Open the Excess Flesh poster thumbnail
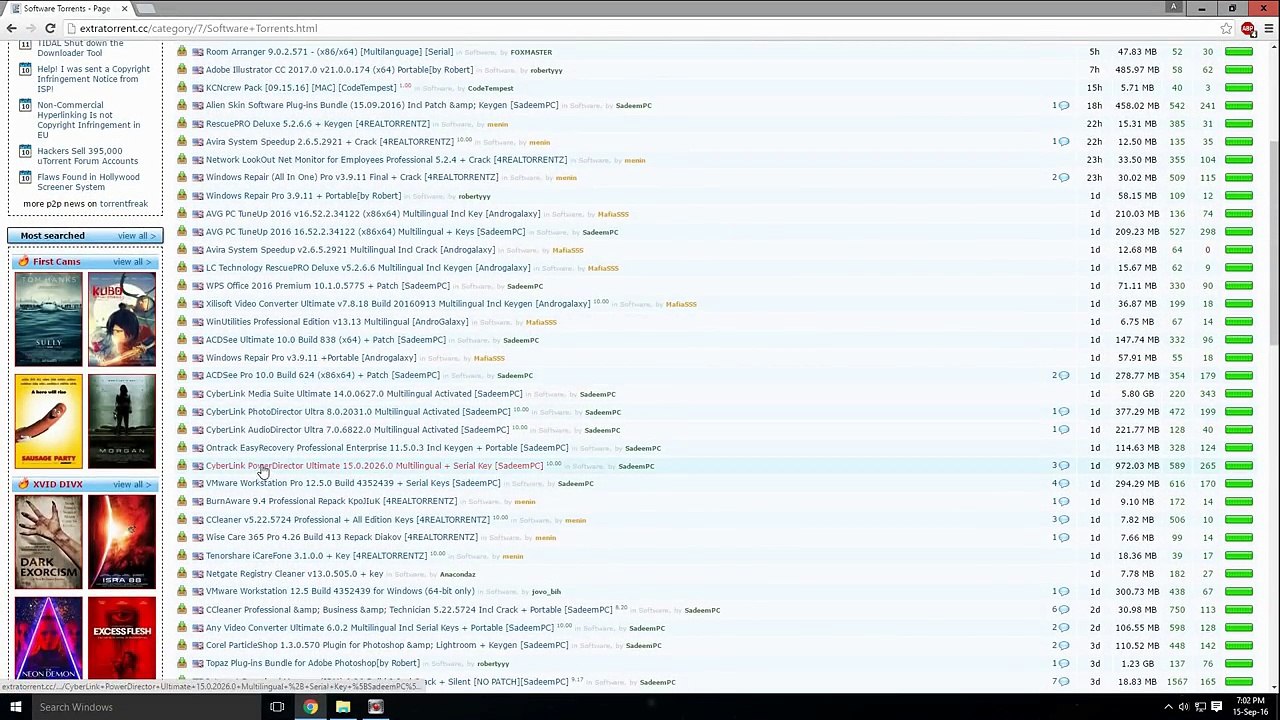 [x=122, y=638]
